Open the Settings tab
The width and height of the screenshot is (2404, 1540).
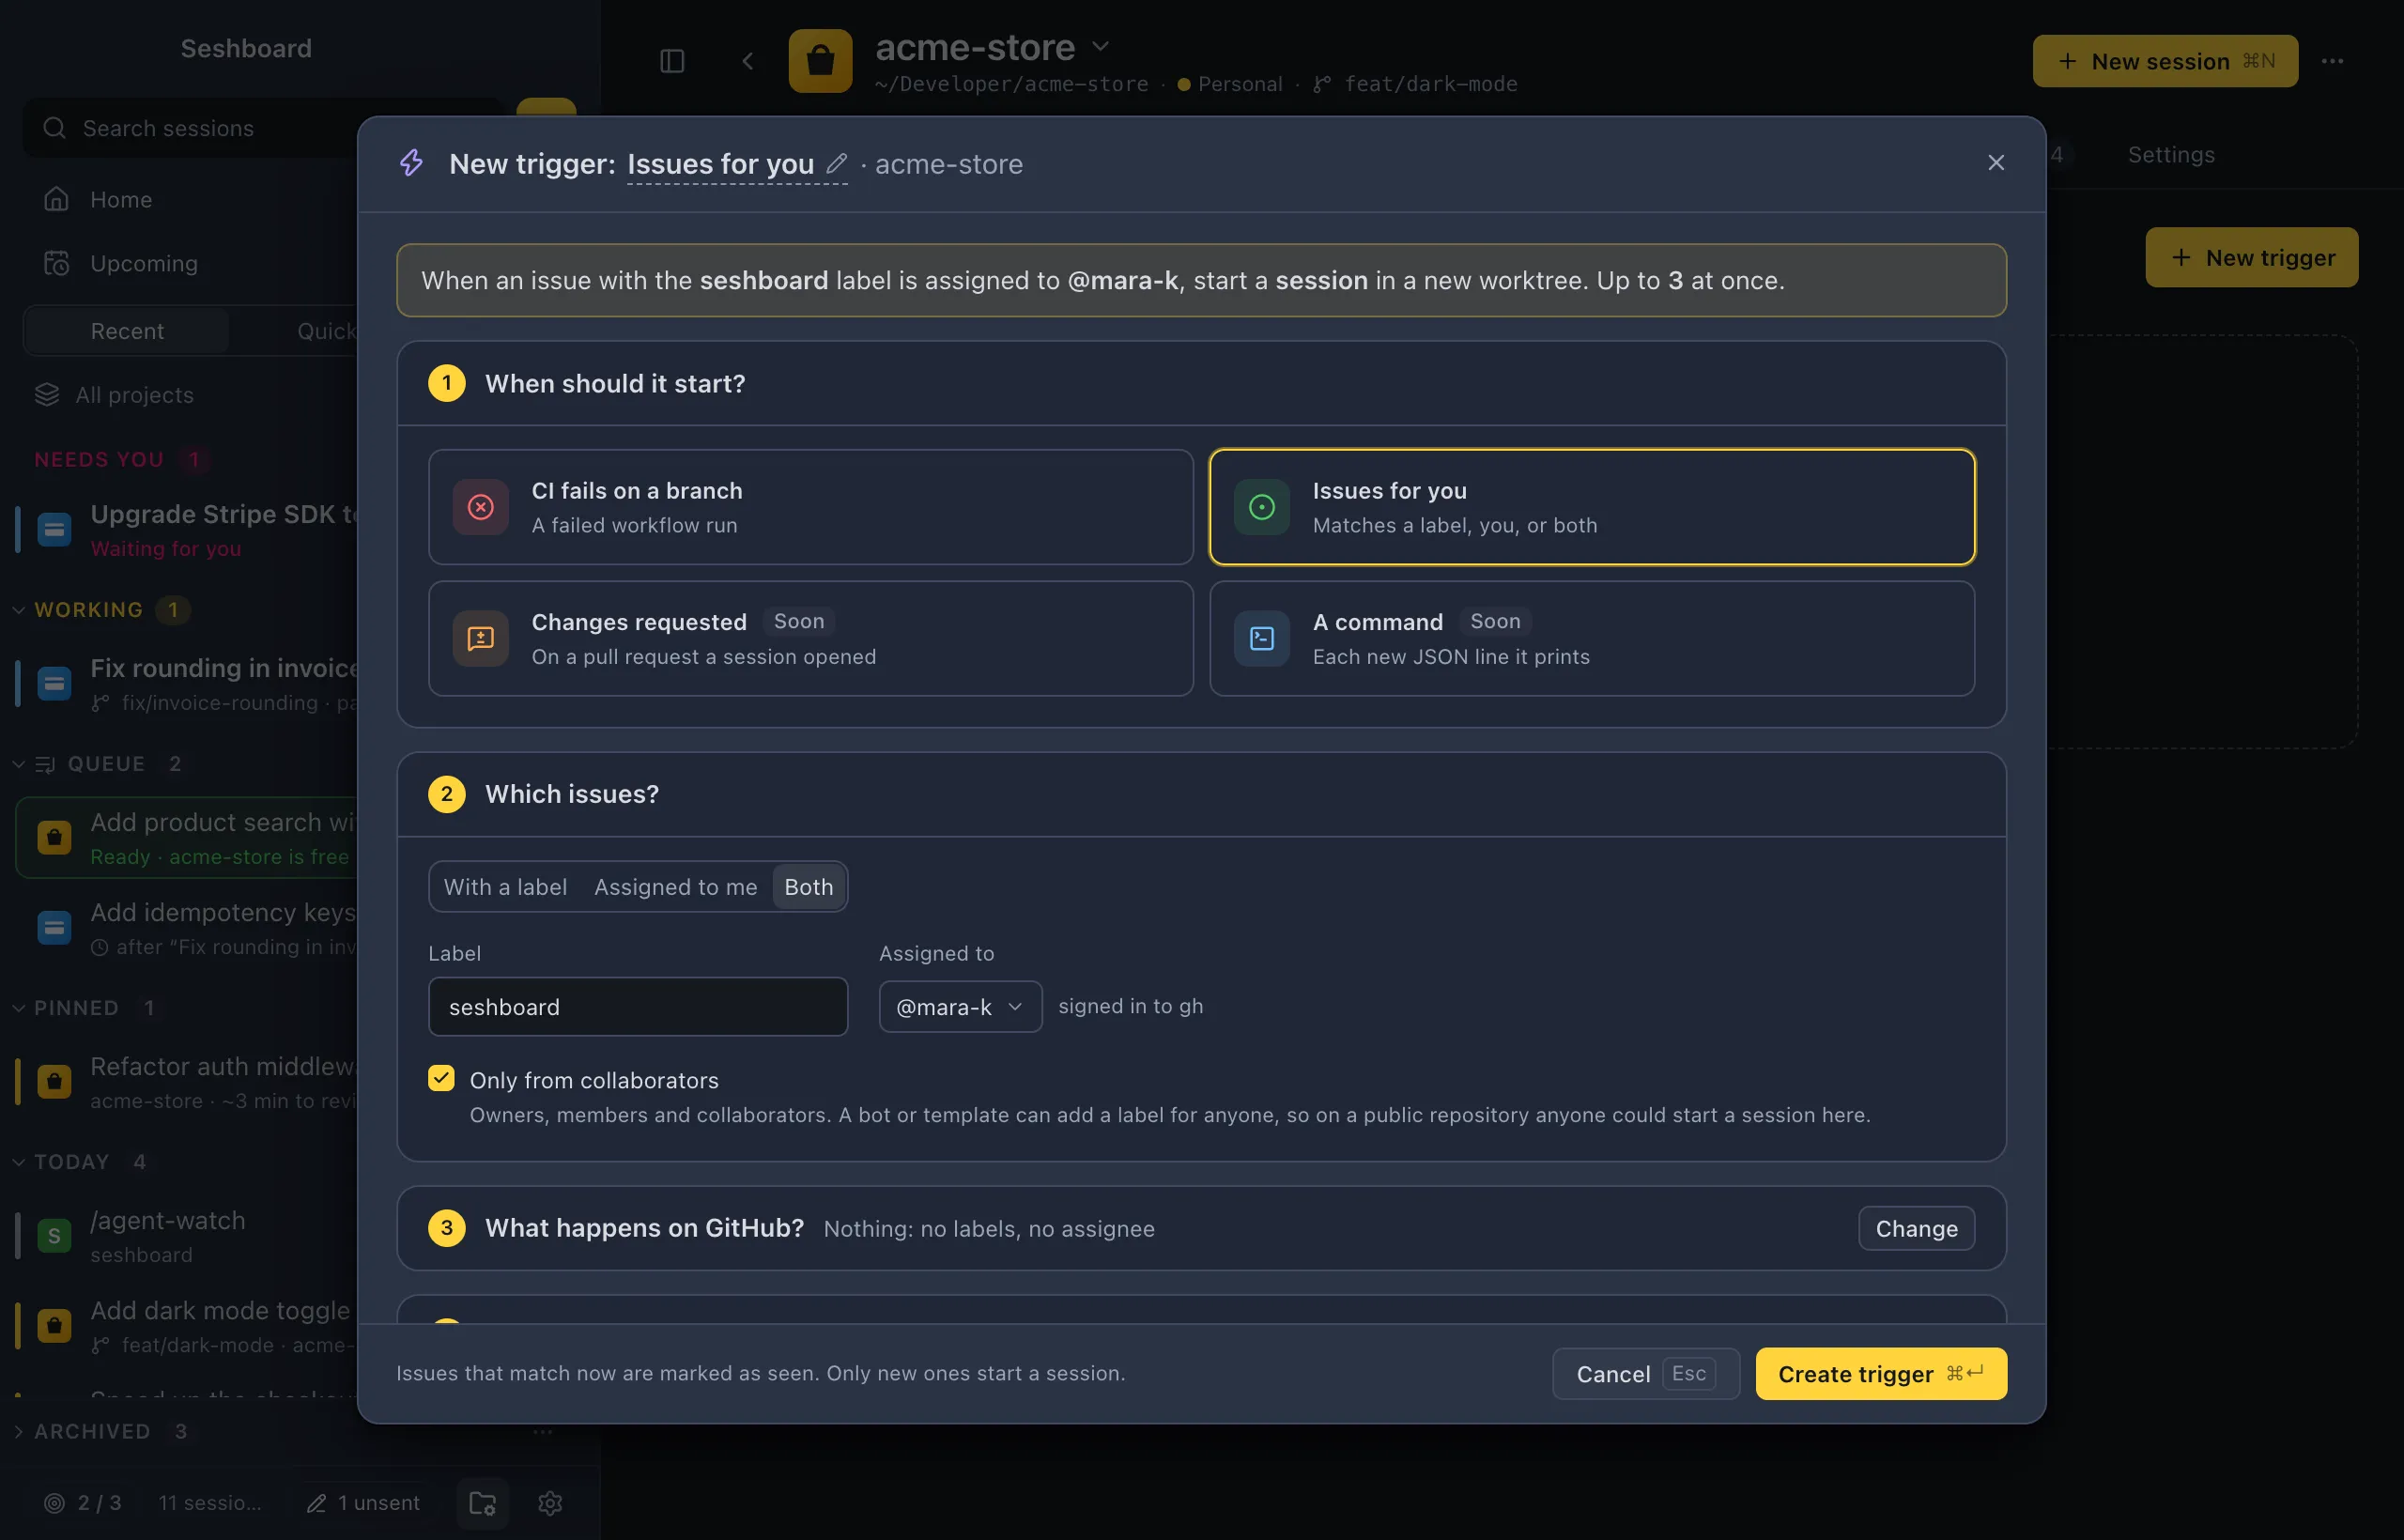pos(2171,155)
